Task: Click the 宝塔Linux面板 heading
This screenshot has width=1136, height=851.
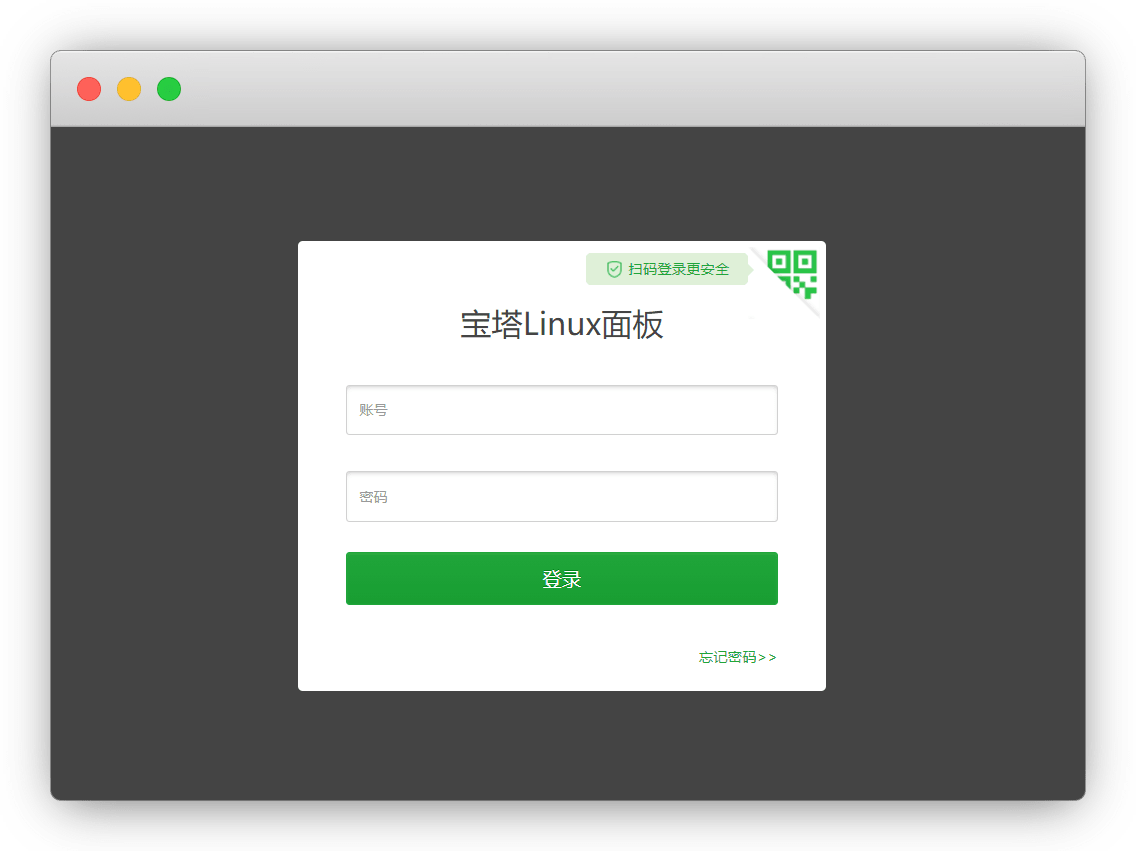Action: click(x=561, y=325)
